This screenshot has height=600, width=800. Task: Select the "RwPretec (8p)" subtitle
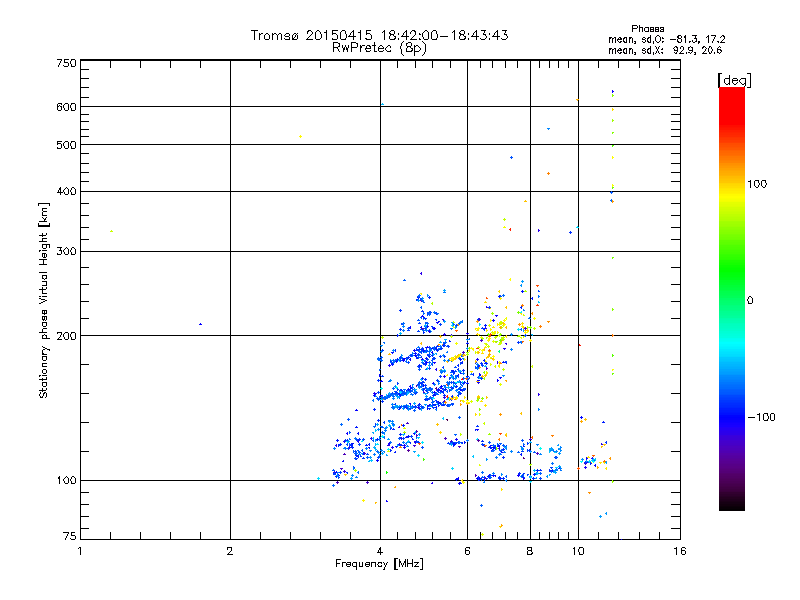(379, 48)
